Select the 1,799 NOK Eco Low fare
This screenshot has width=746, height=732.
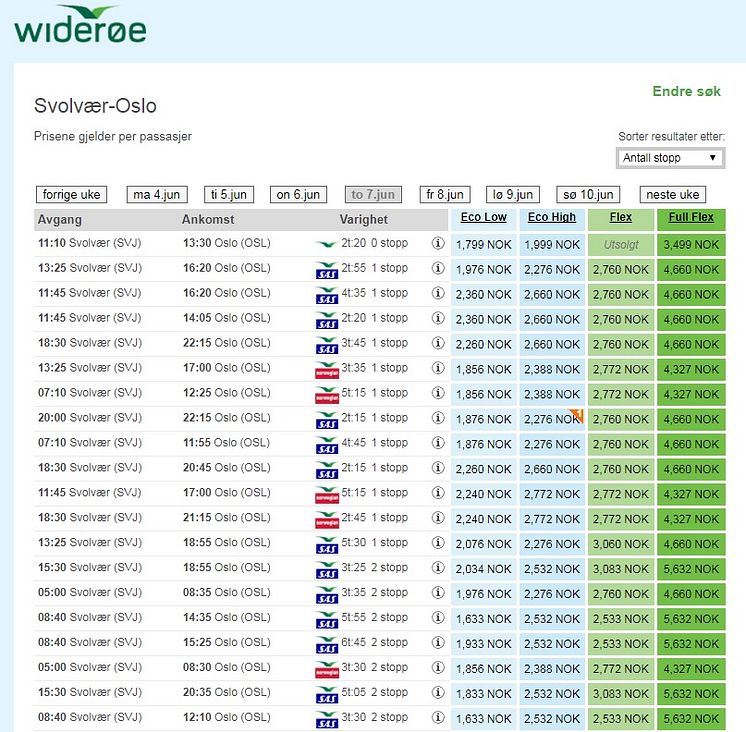point(483,244)
